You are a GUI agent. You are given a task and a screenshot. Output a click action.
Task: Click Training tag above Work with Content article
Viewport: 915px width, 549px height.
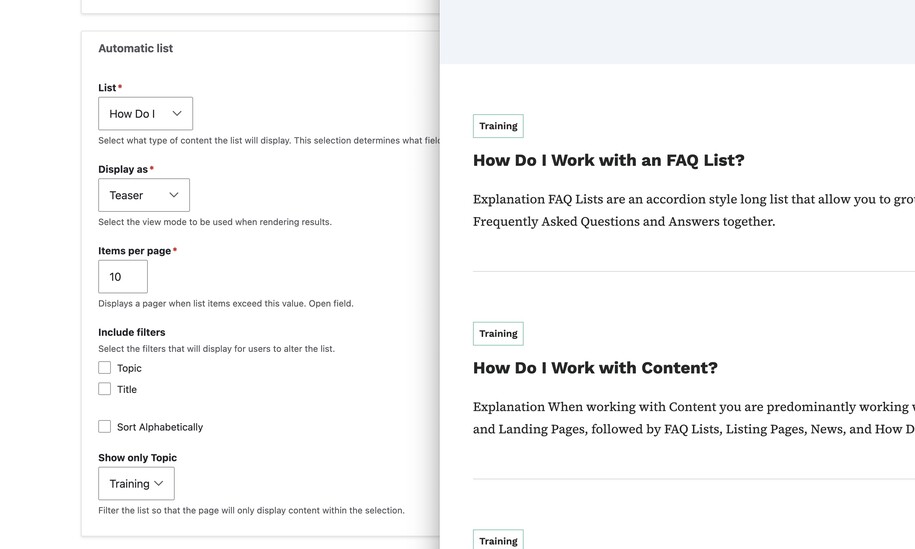pyautogui.click(x=498, y=334)
